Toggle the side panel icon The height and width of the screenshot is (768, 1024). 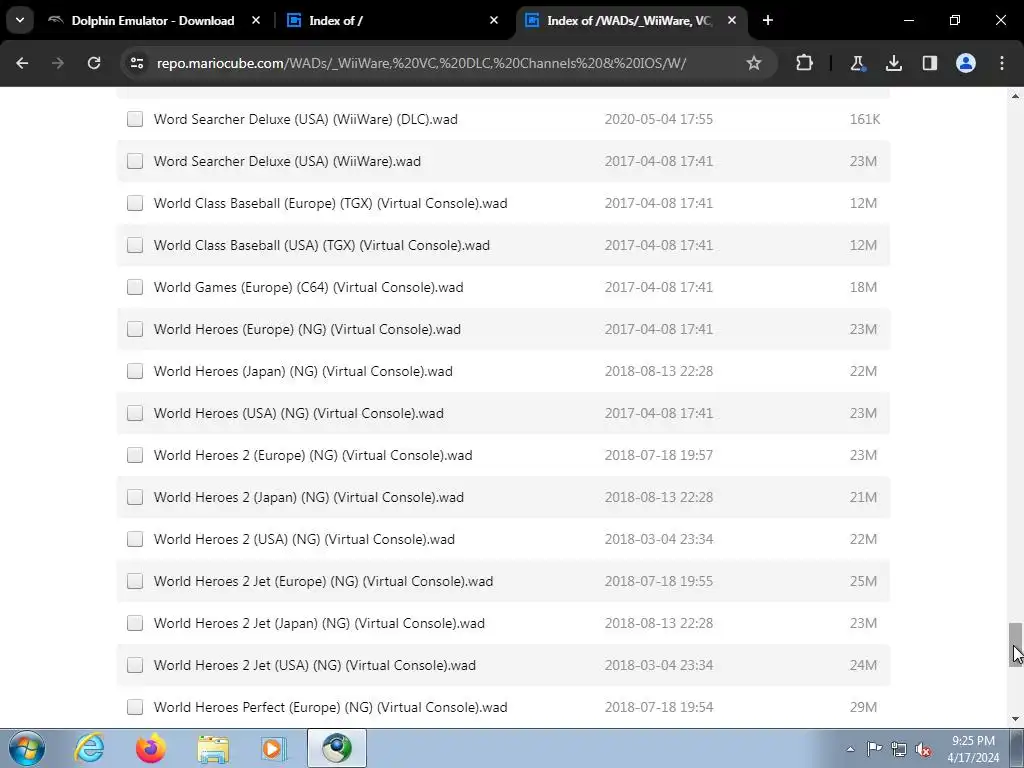[929, 63]
